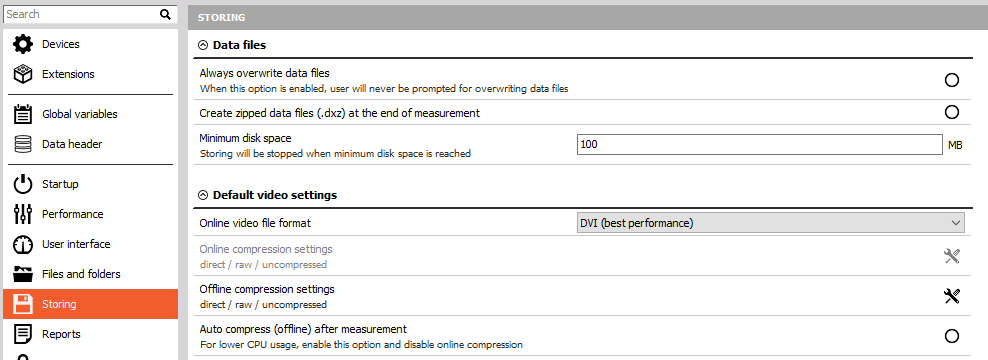Screen dimensions: 988x360
Task: Click the Files and folders icon
Action: coord(23,274)
